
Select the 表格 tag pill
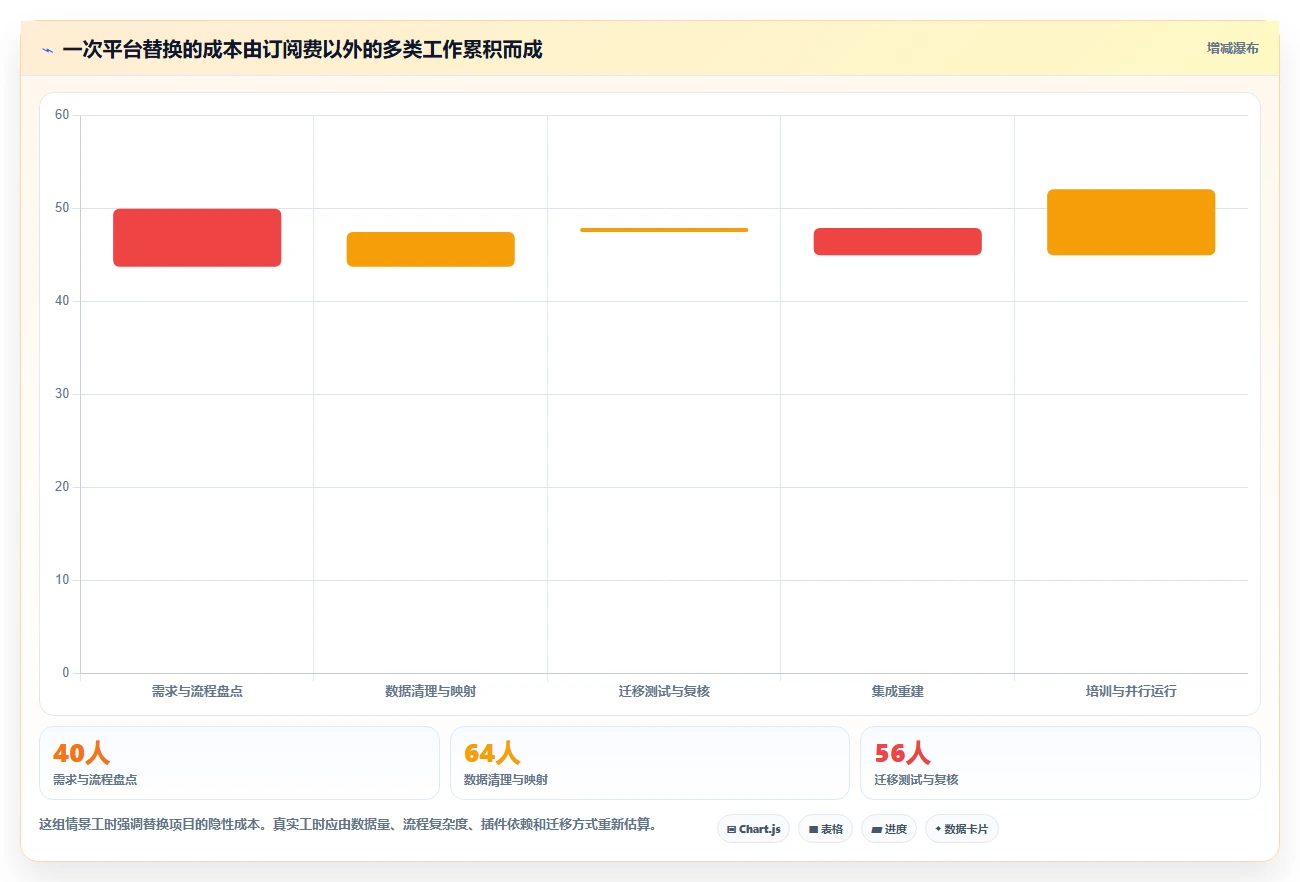point(825,829)
